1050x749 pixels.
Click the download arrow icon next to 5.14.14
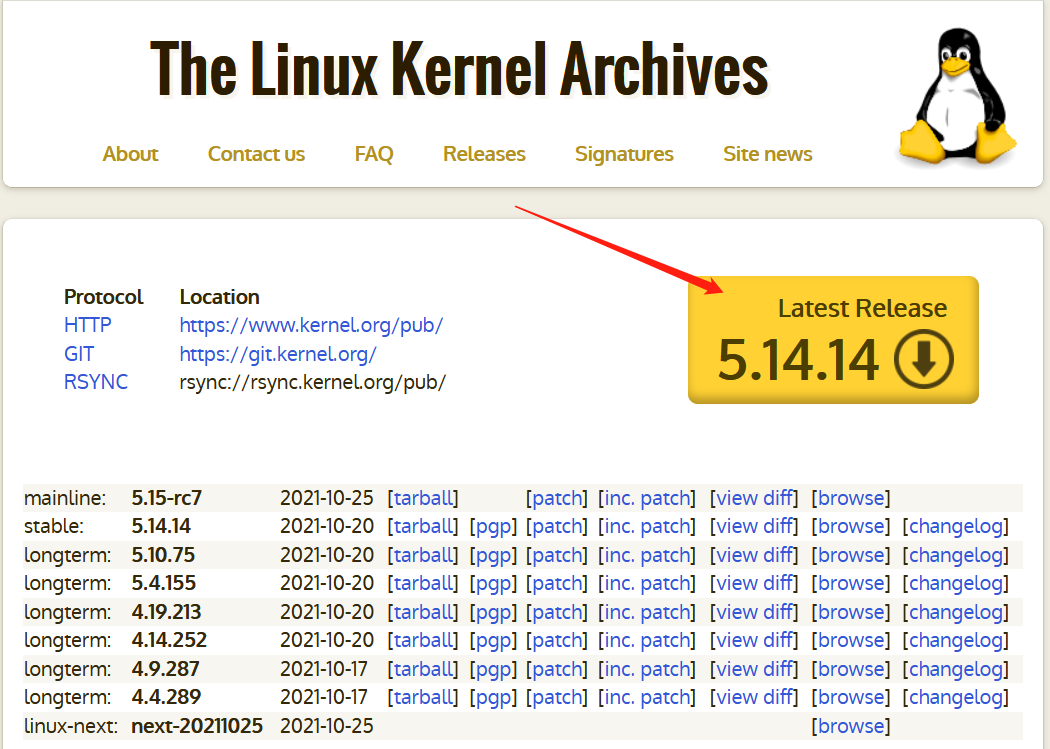click(x=923, y=360)
